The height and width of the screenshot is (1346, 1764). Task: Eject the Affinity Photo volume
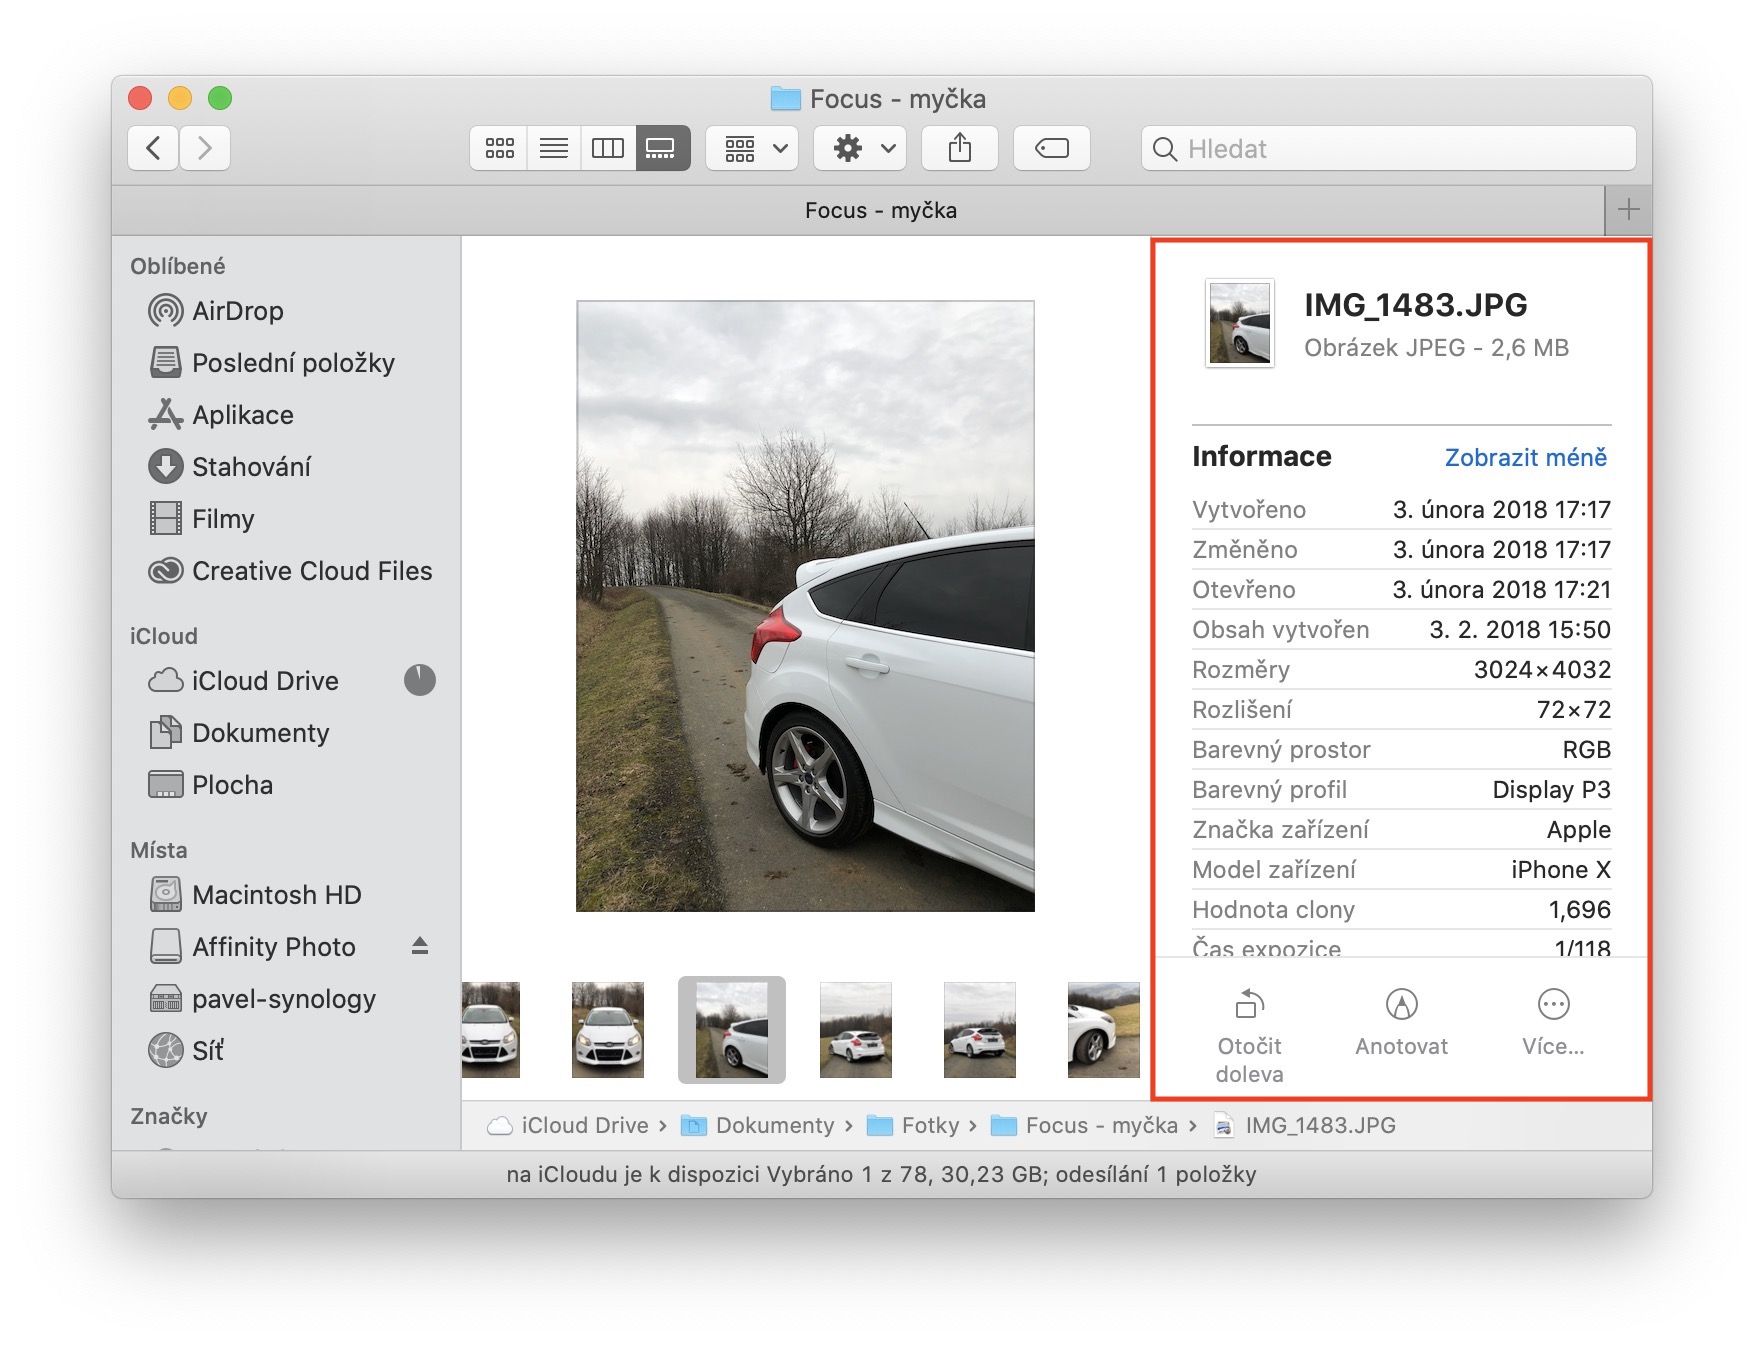coord(420,946)
